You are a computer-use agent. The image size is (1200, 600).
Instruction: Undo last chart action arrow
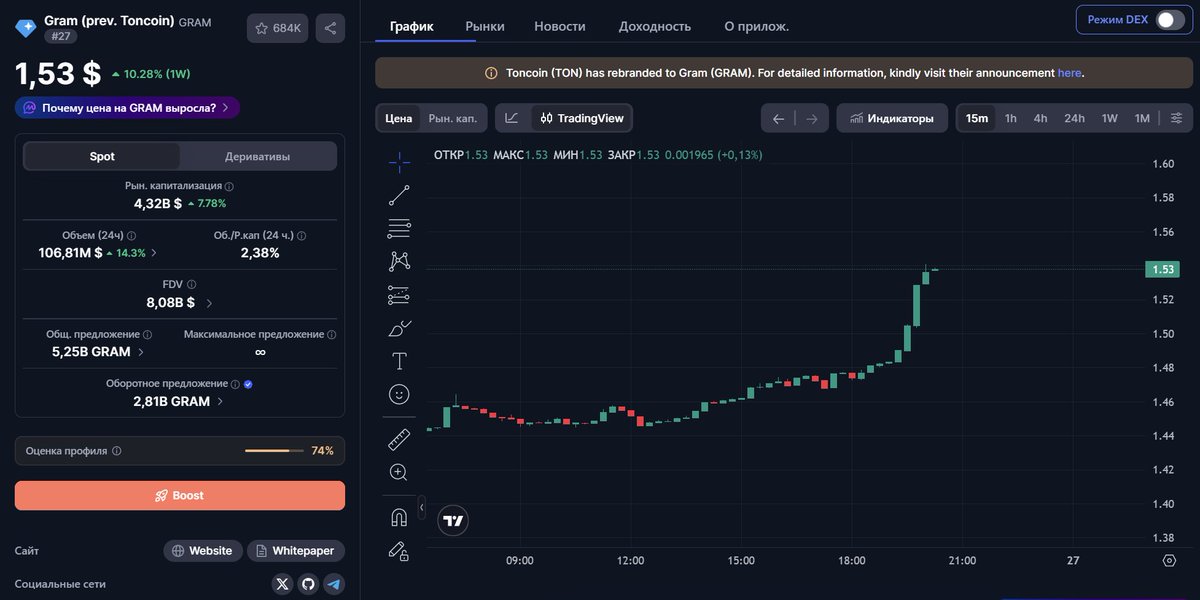pyautogui.click(x=778, y=119)
